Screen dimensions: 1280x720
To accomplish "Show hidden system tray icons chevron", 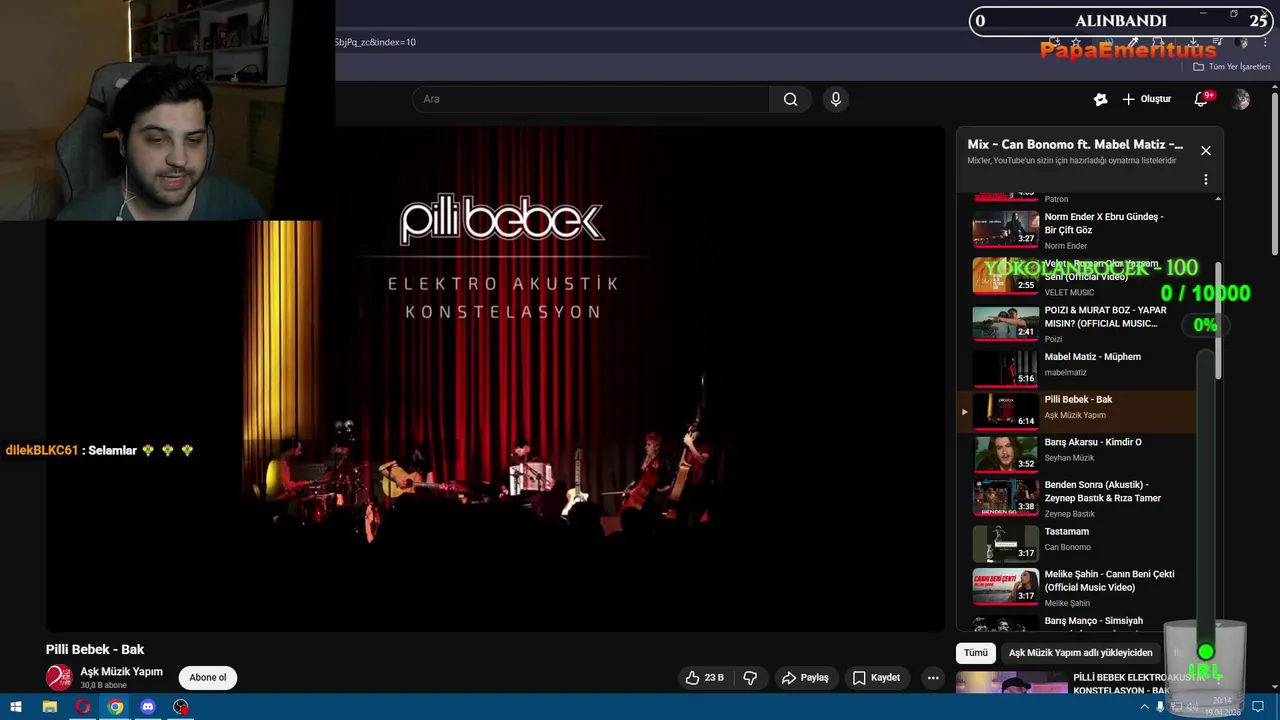I will [x=1144, y=707].
